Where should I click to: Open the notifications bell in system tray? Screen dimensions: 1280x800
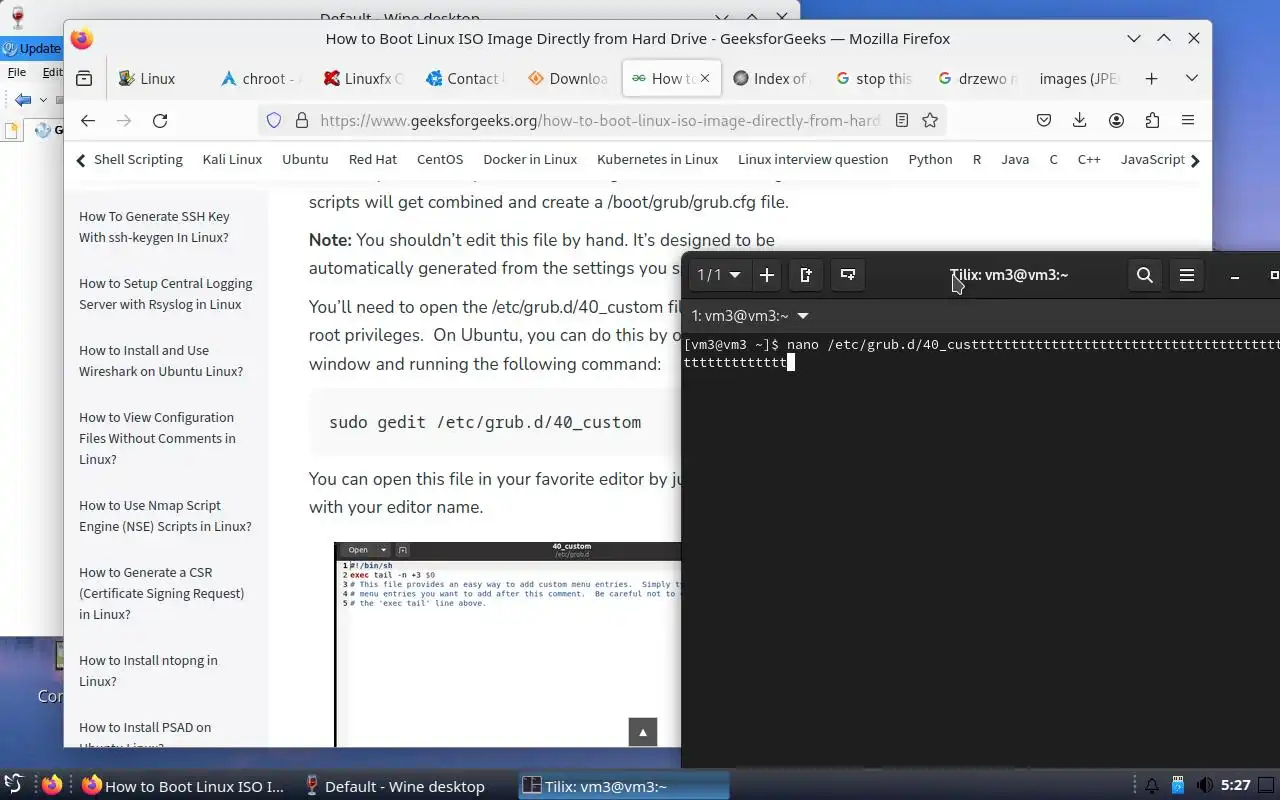pos(1151,786)
